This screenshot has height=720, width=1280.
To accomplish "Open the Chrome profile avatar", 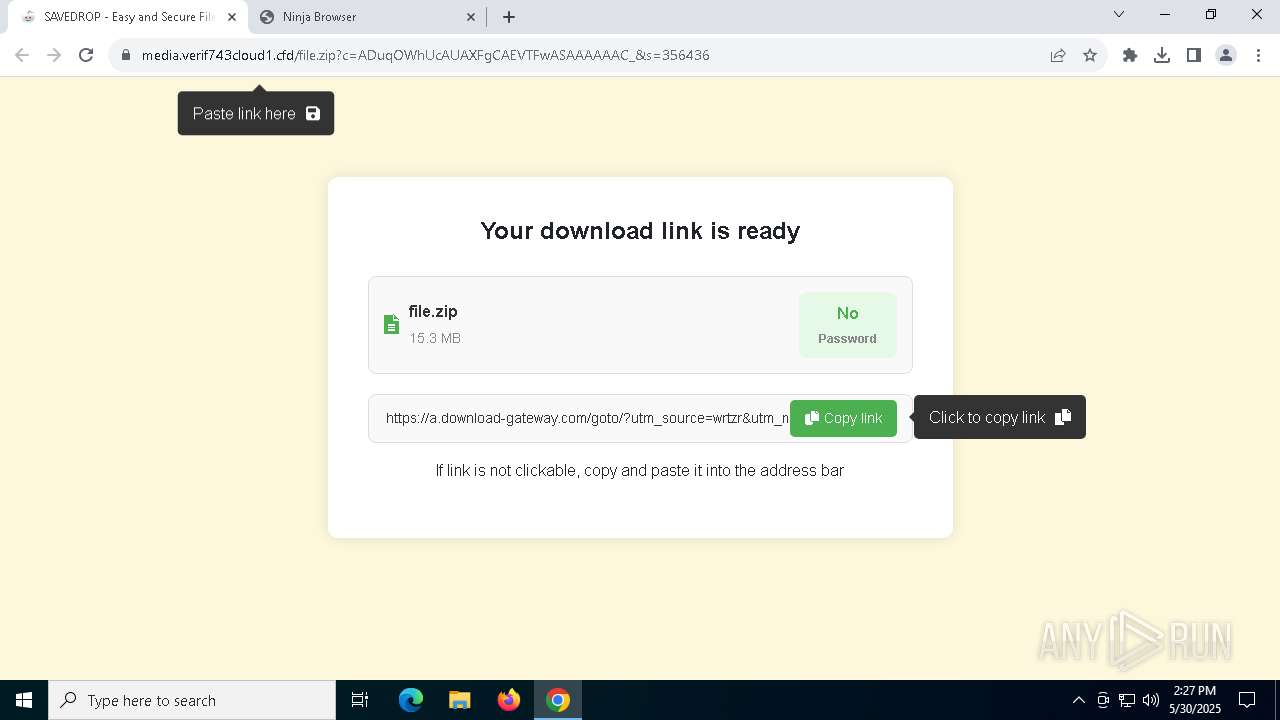I will [1226, 55].
